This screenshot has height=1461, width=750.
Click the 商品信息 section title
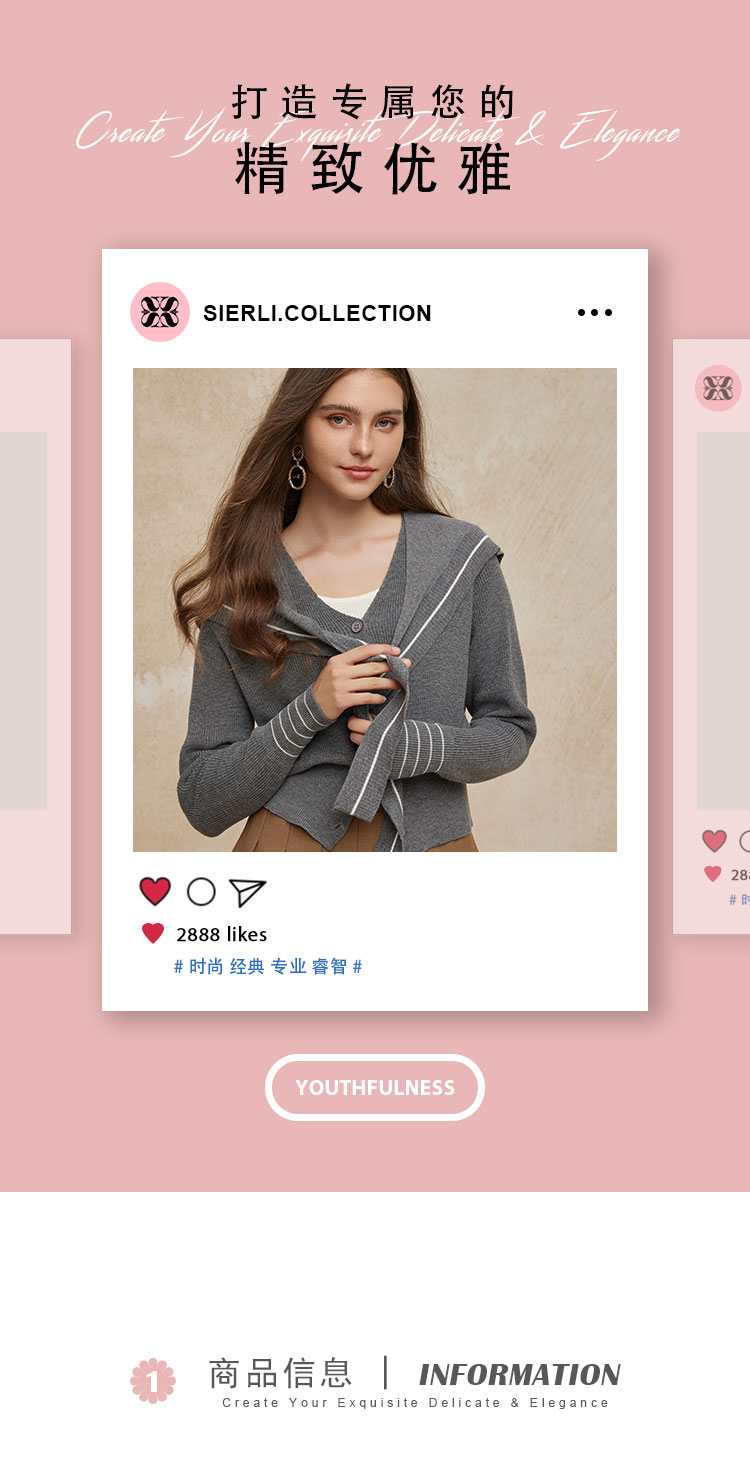click(x=280, y=1373)
